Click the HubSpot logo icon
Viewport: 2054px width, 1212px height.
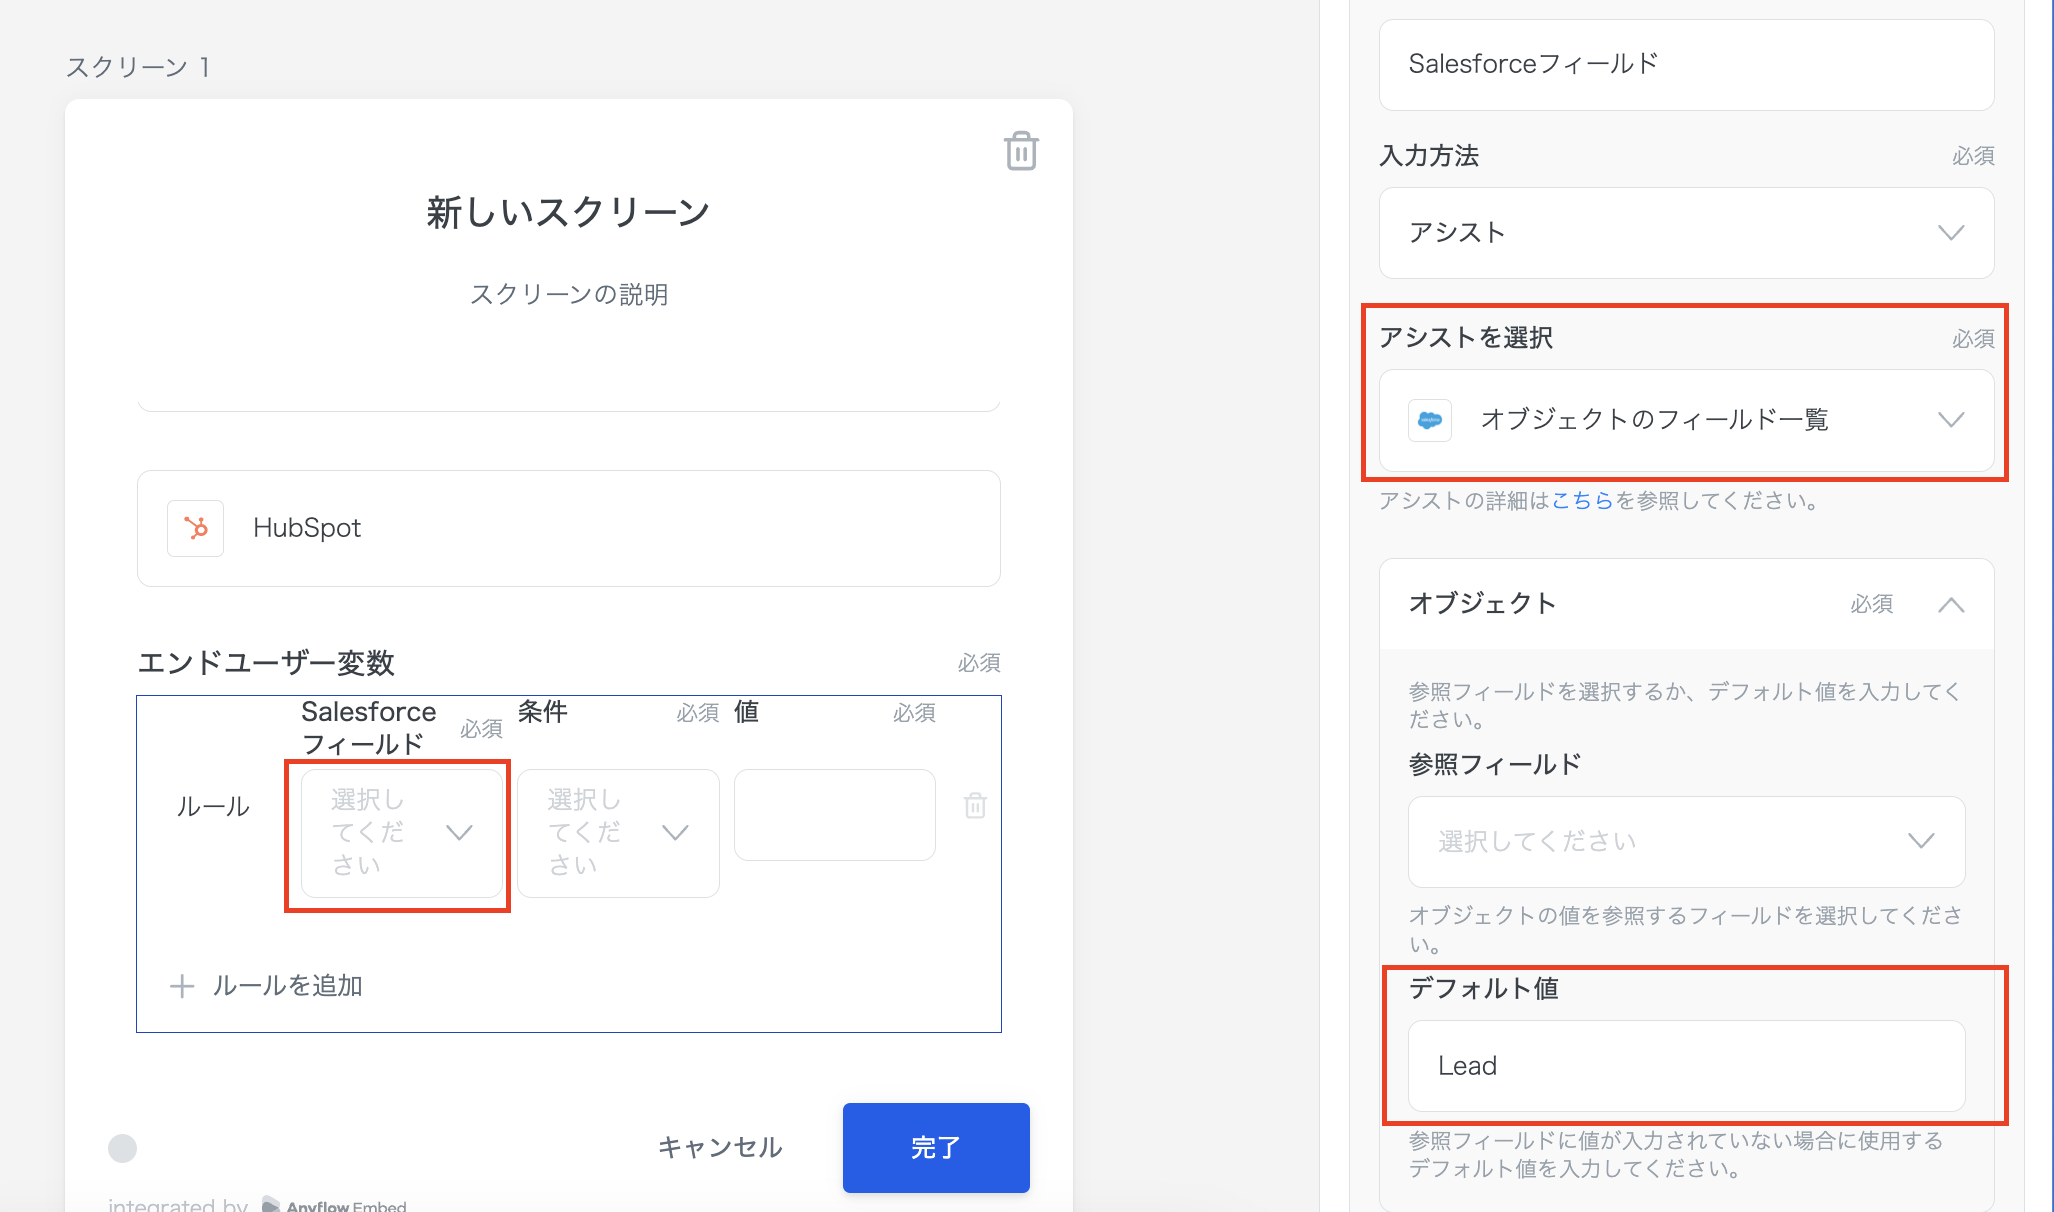tap(195, 528)
